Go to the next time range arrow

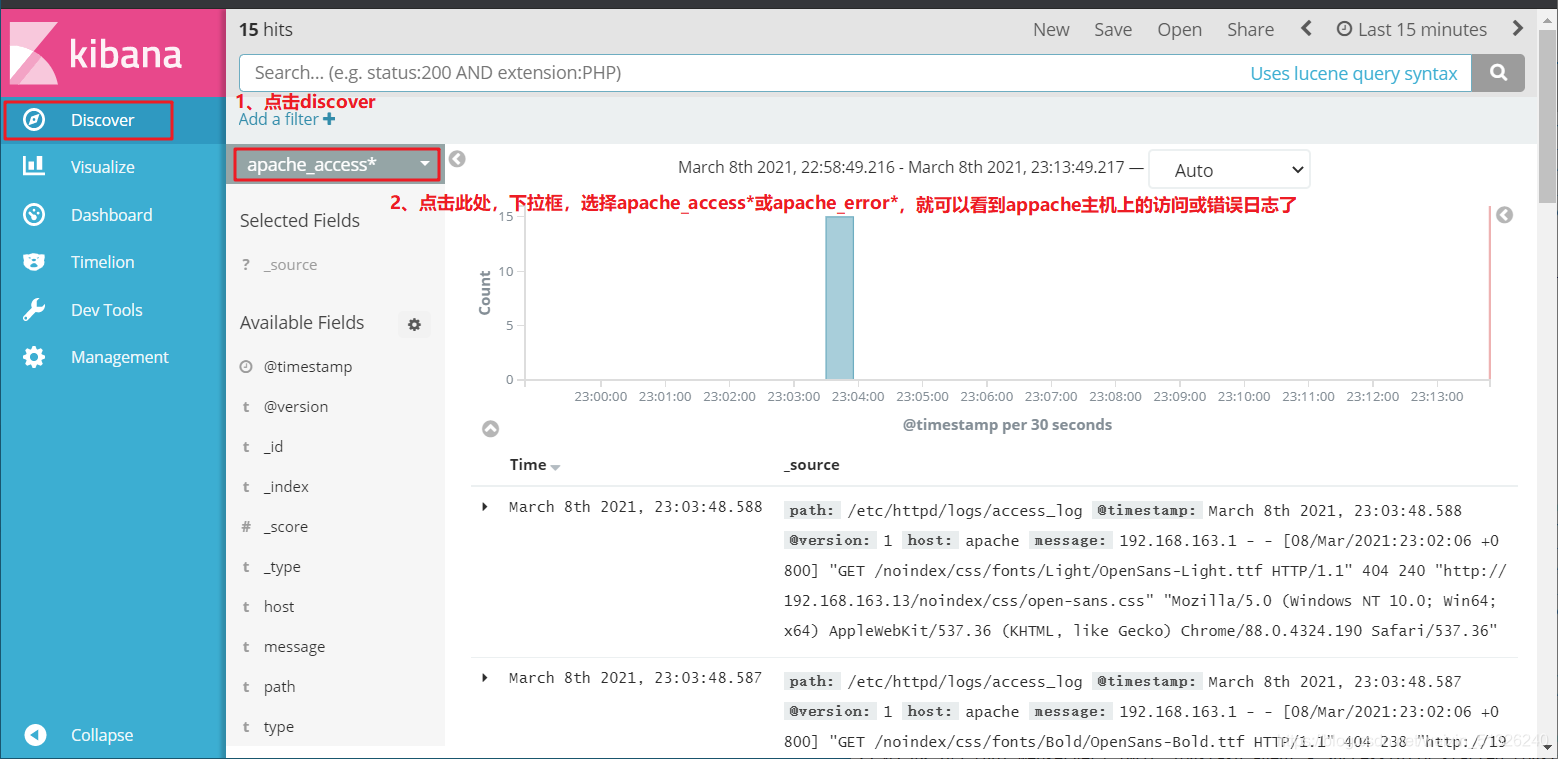click(1518, 29)
